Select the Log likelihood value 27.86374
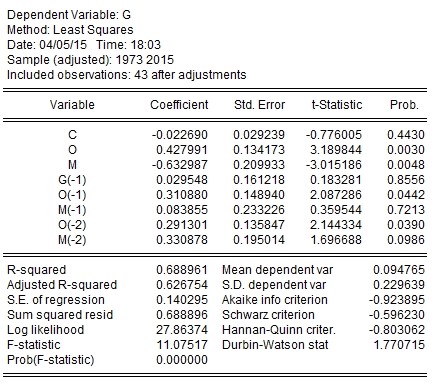Image resolution: width=443 pixels, height=390 pixels. pos(182,330)
